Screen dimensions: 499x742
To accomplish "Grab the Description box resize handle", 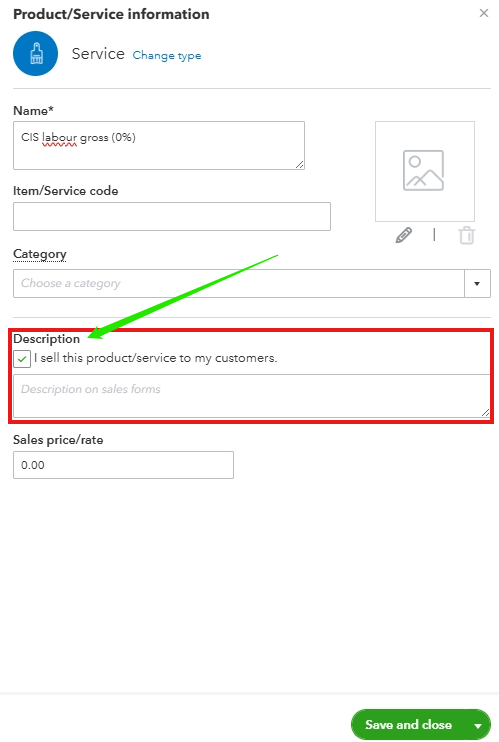I will pyautogui.click(x=485, y=413).
